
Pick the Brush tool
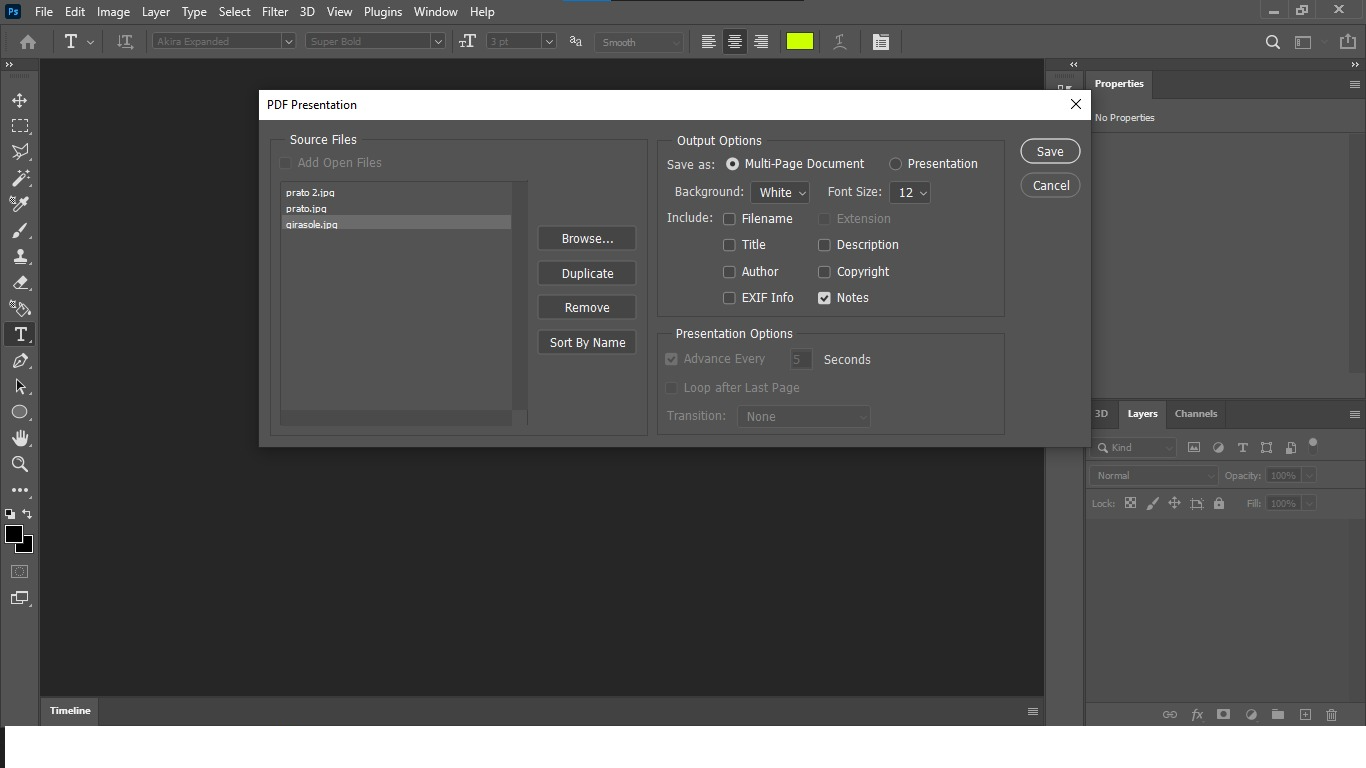(x=20, y=230)
